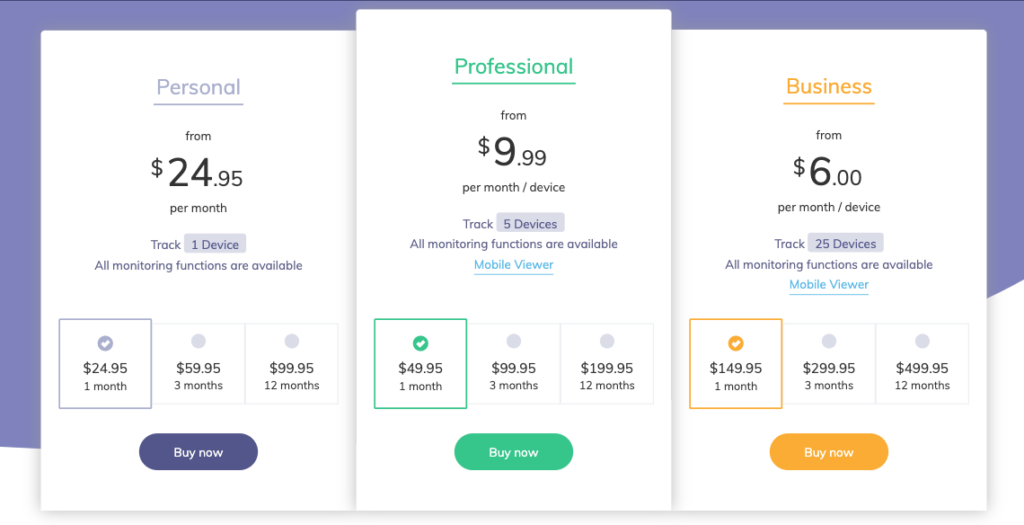Click the 5 Devices badge

tap(530, 223)
